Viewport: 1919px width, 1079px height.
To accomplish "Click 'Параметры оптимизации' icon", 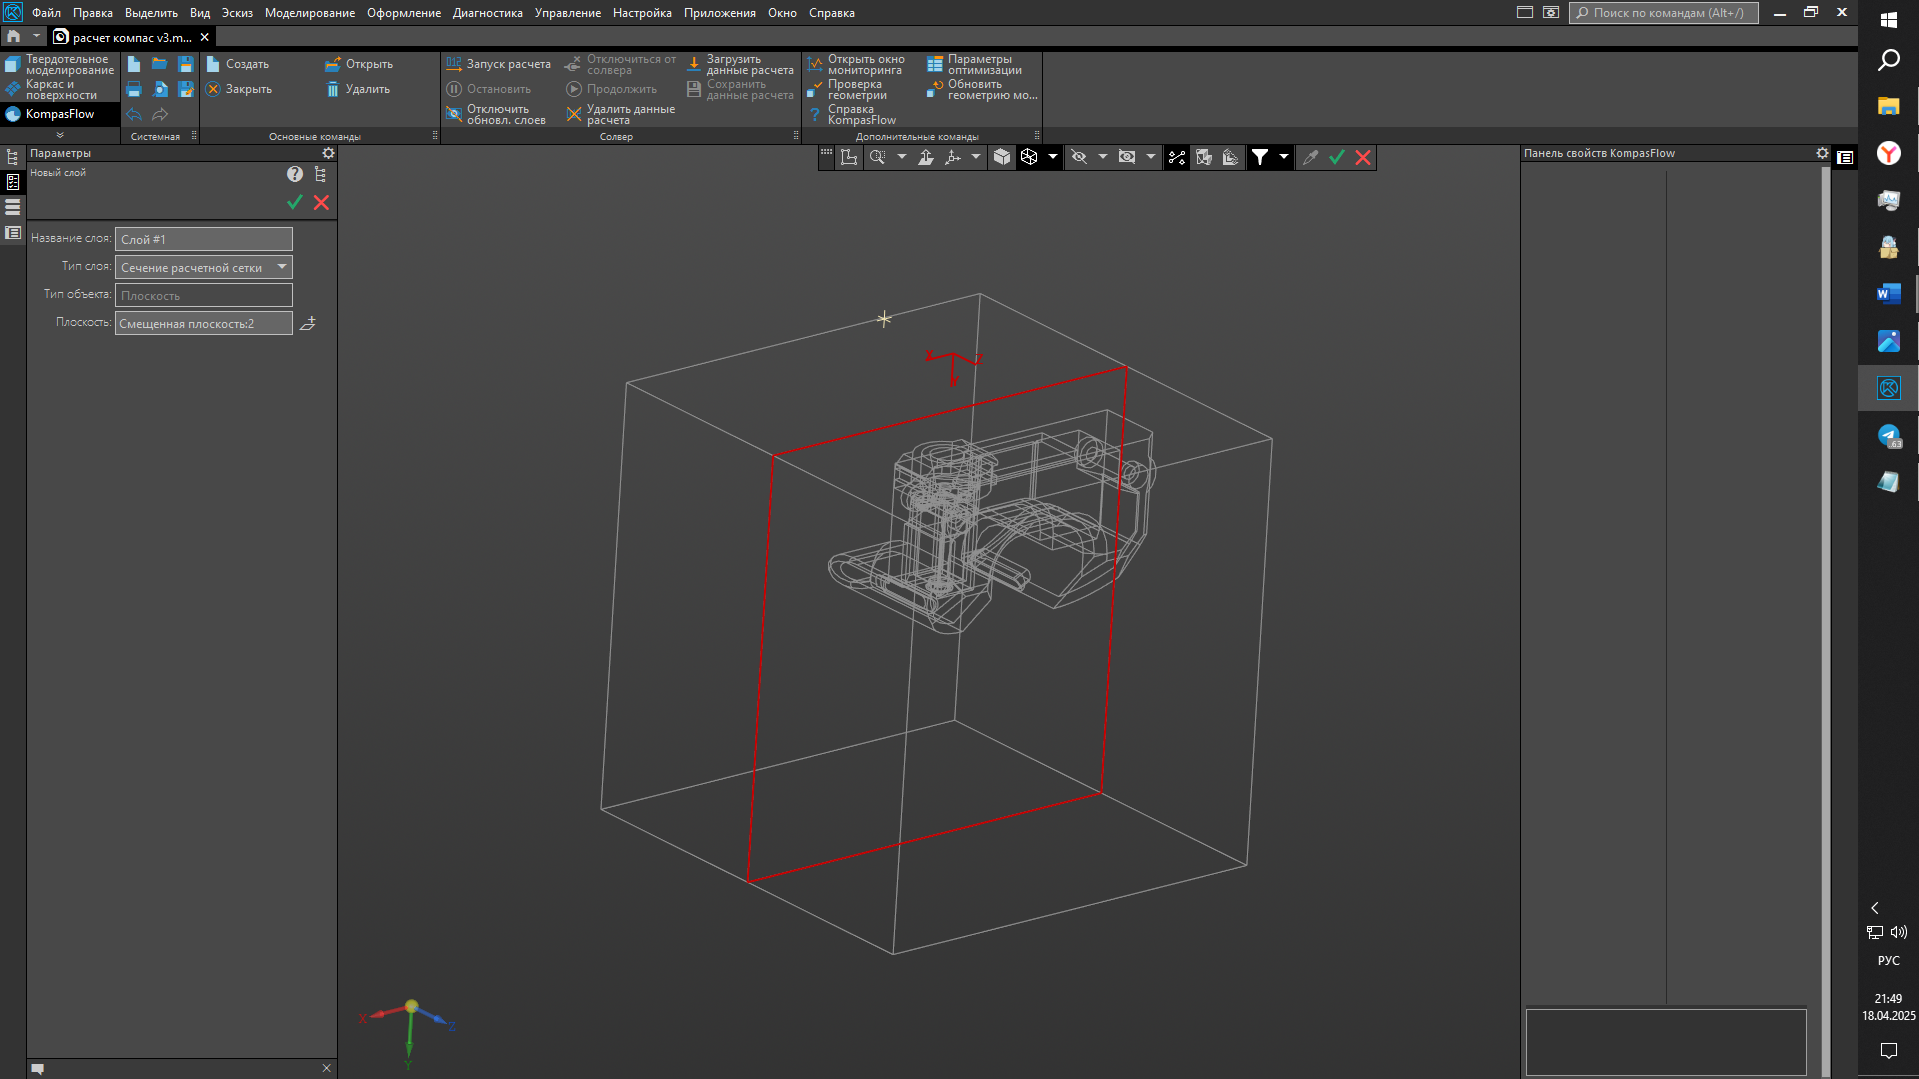I will (935, 64).
